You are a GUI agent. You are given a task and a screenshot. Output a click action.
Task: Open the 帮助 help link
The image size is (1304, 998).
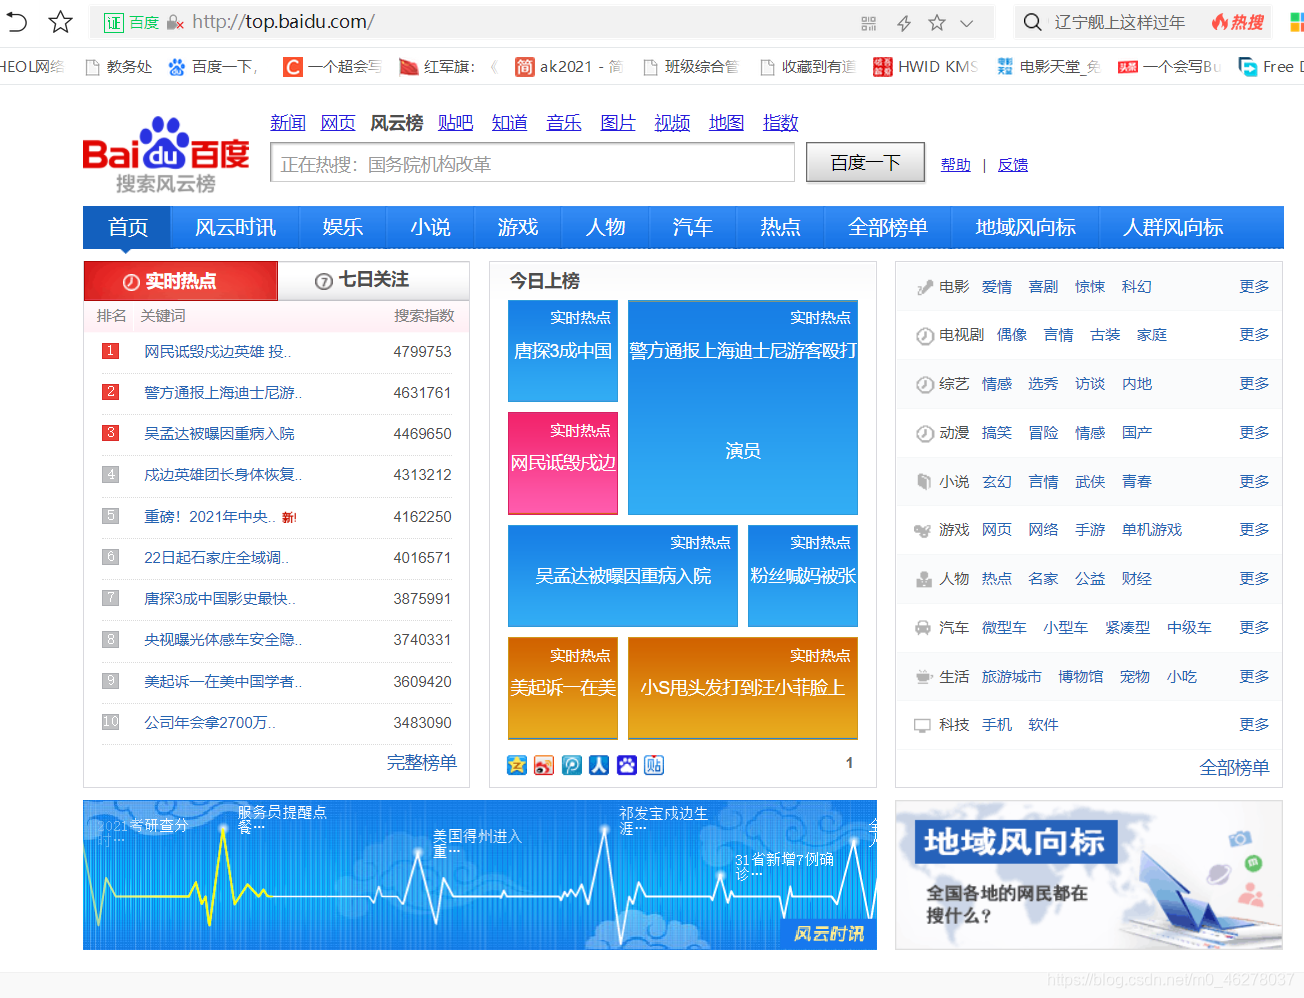[x=955, y=165]
